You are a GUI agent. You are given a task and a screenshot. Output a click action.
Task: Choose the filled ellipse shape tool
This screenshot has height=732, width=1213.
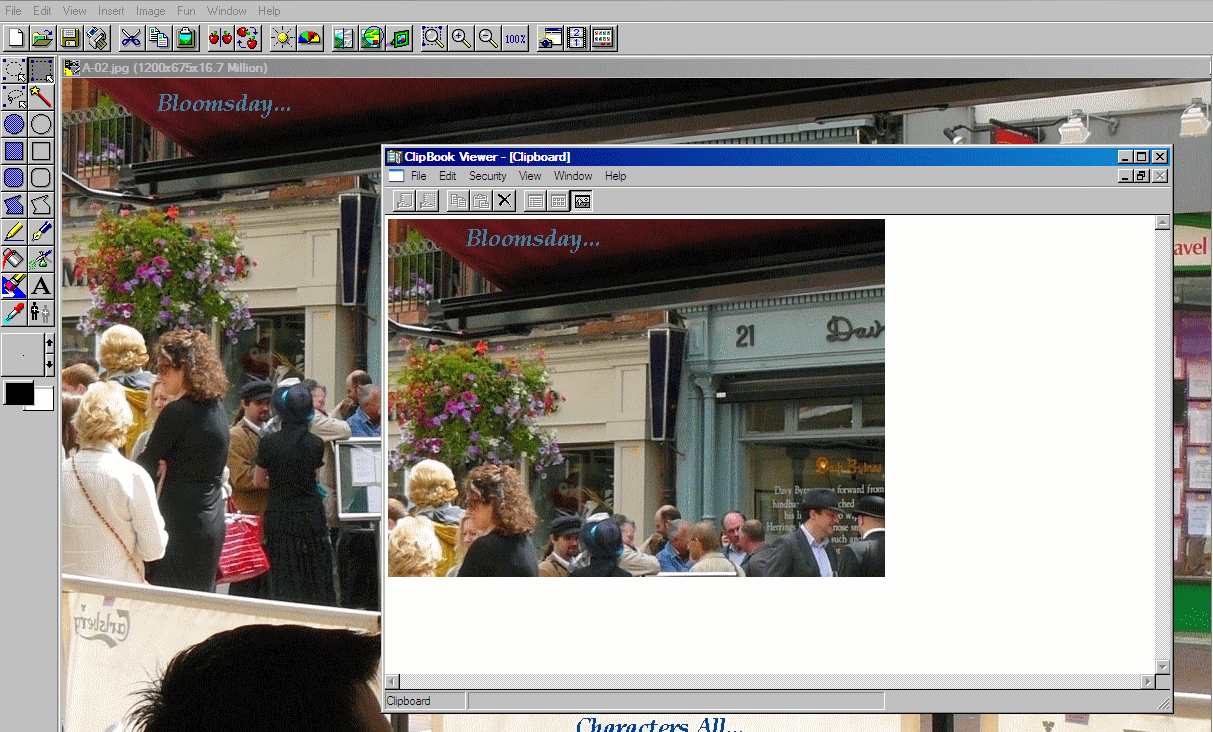click(x=14, y=124)
